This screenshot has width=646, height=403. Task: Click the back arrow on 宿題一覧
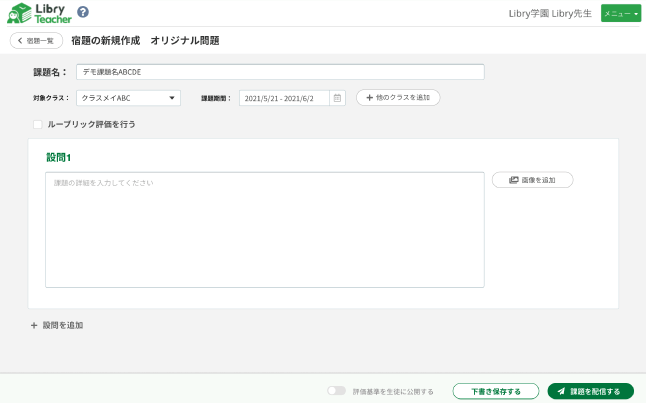18,41
